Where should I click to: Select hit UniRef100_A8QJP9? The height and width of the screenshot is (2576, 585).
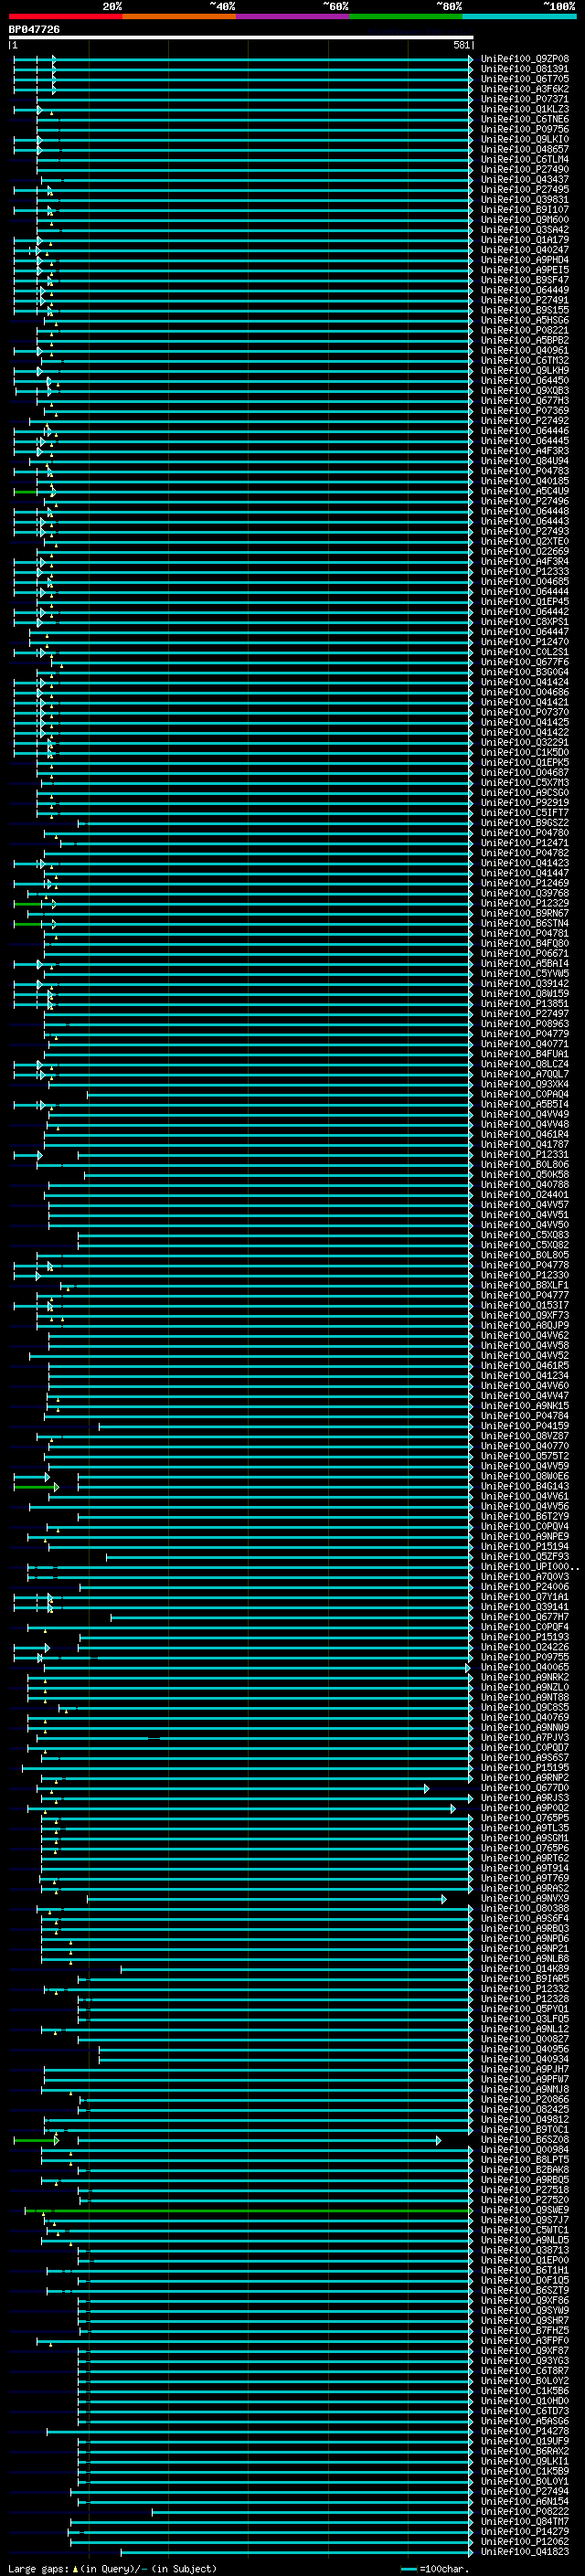tap(525, 1325)
